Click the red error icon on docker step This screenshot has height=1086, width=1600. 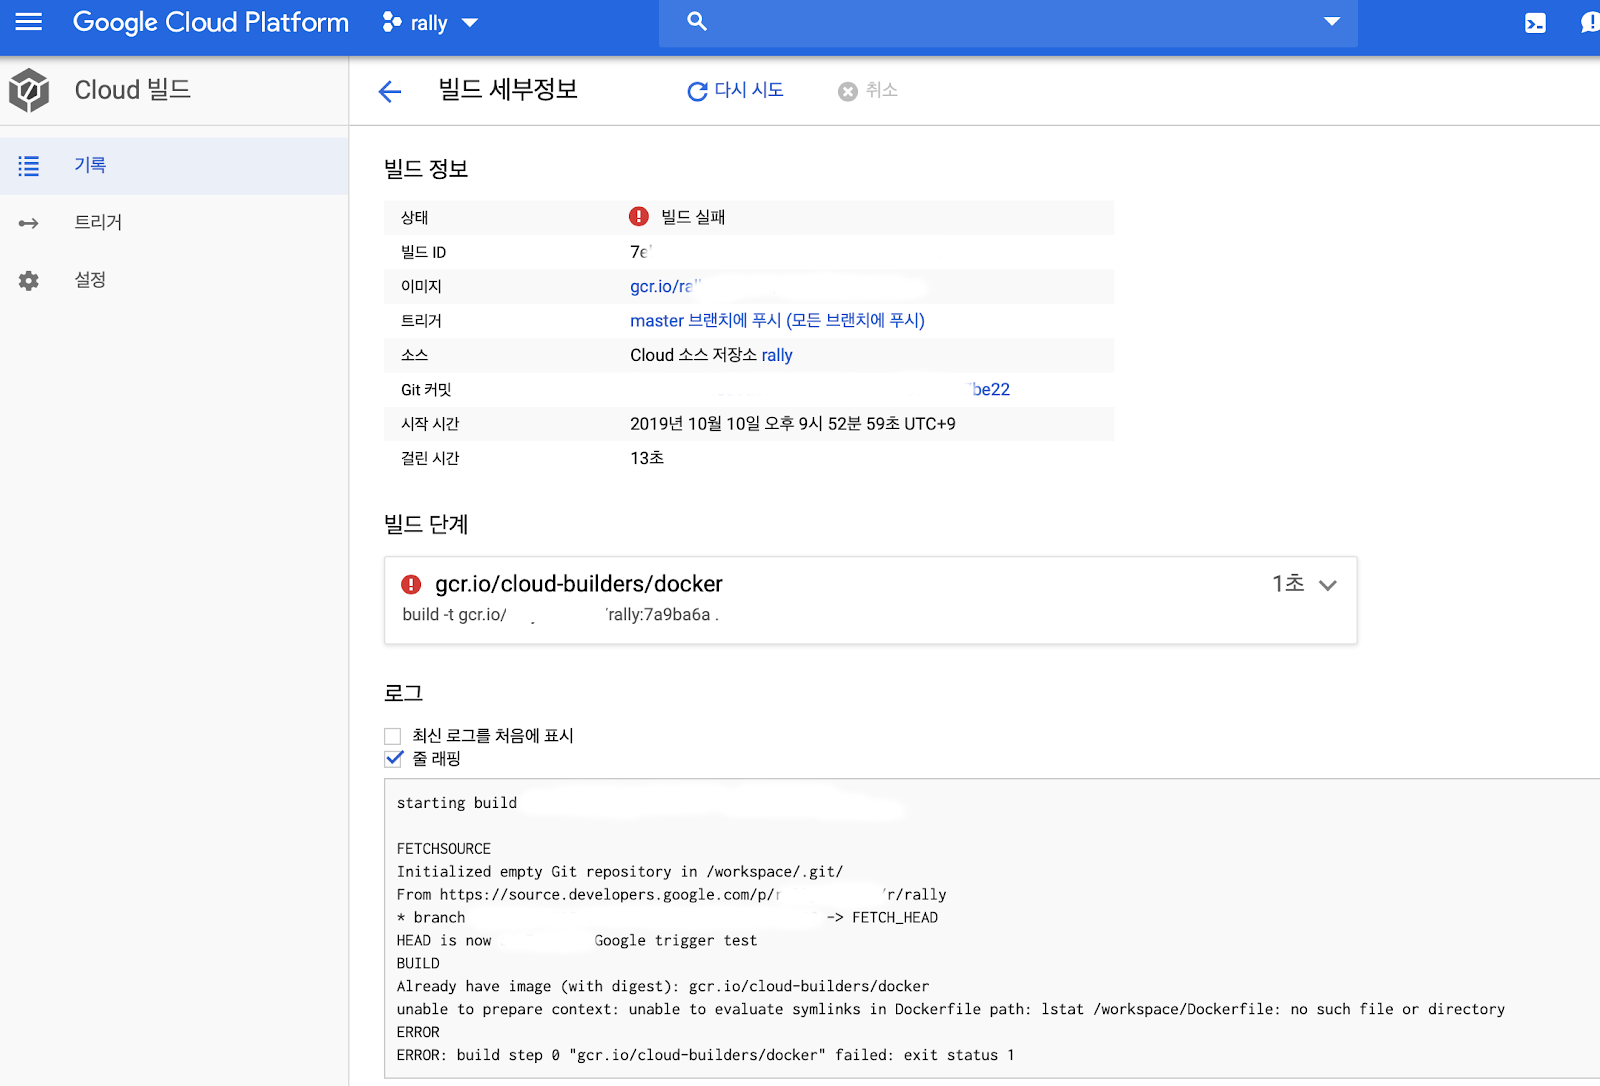pos(411,584)
